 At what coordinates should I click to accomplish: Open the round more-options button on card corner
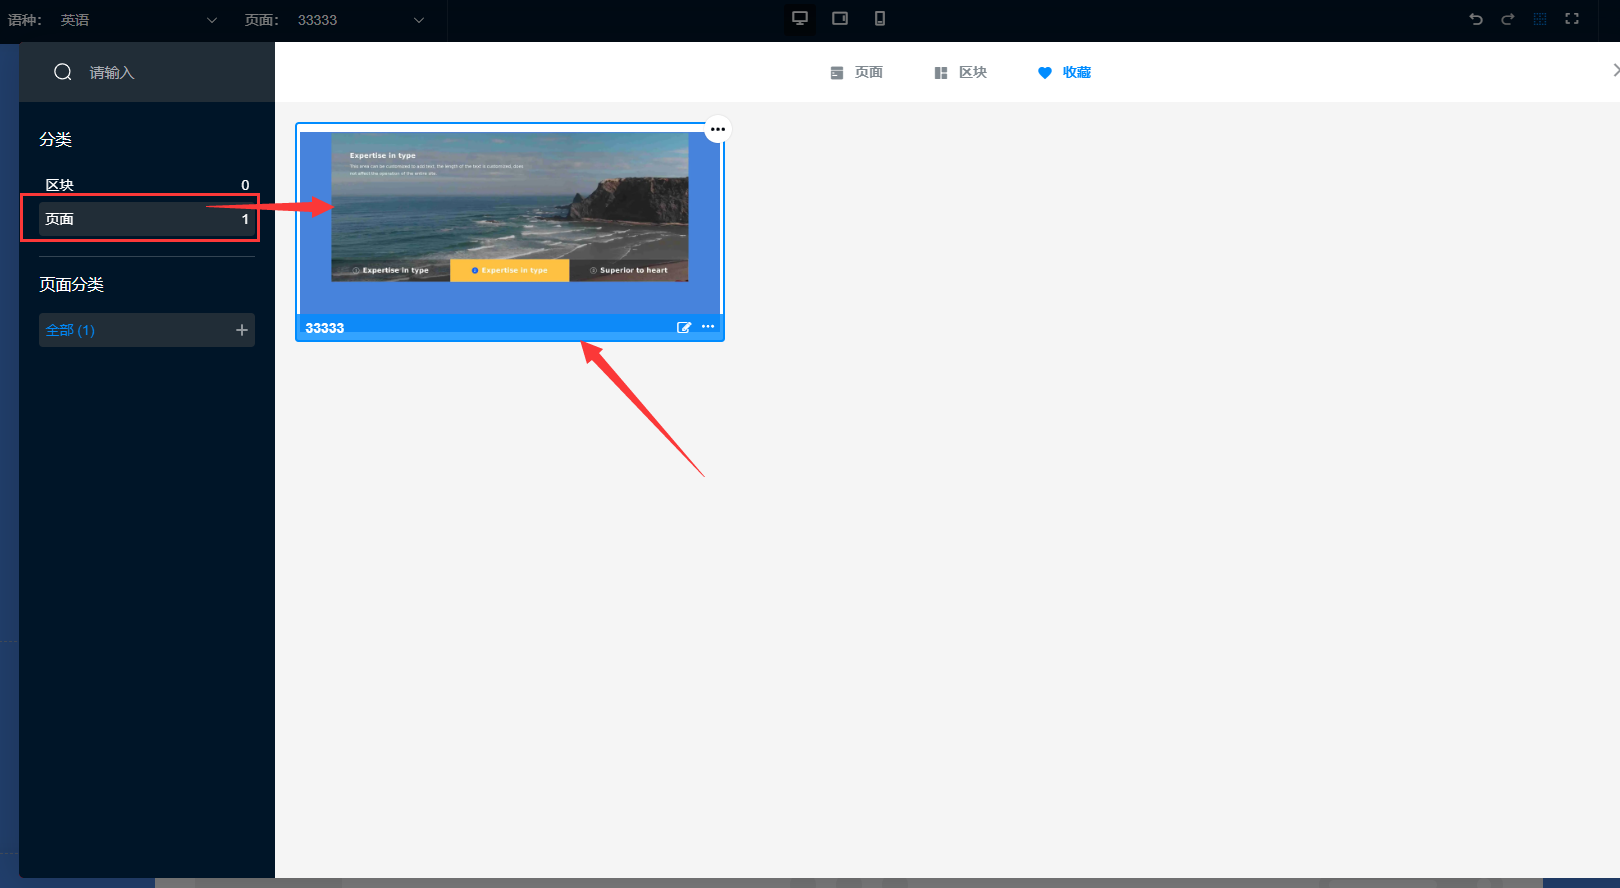point(718,129)
